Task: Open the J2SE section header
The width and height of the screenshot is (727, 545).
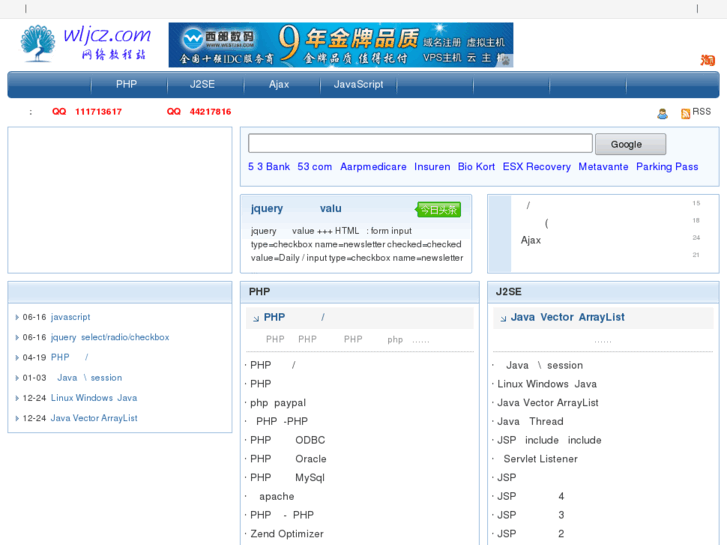Action: click(x=509, y=292)
